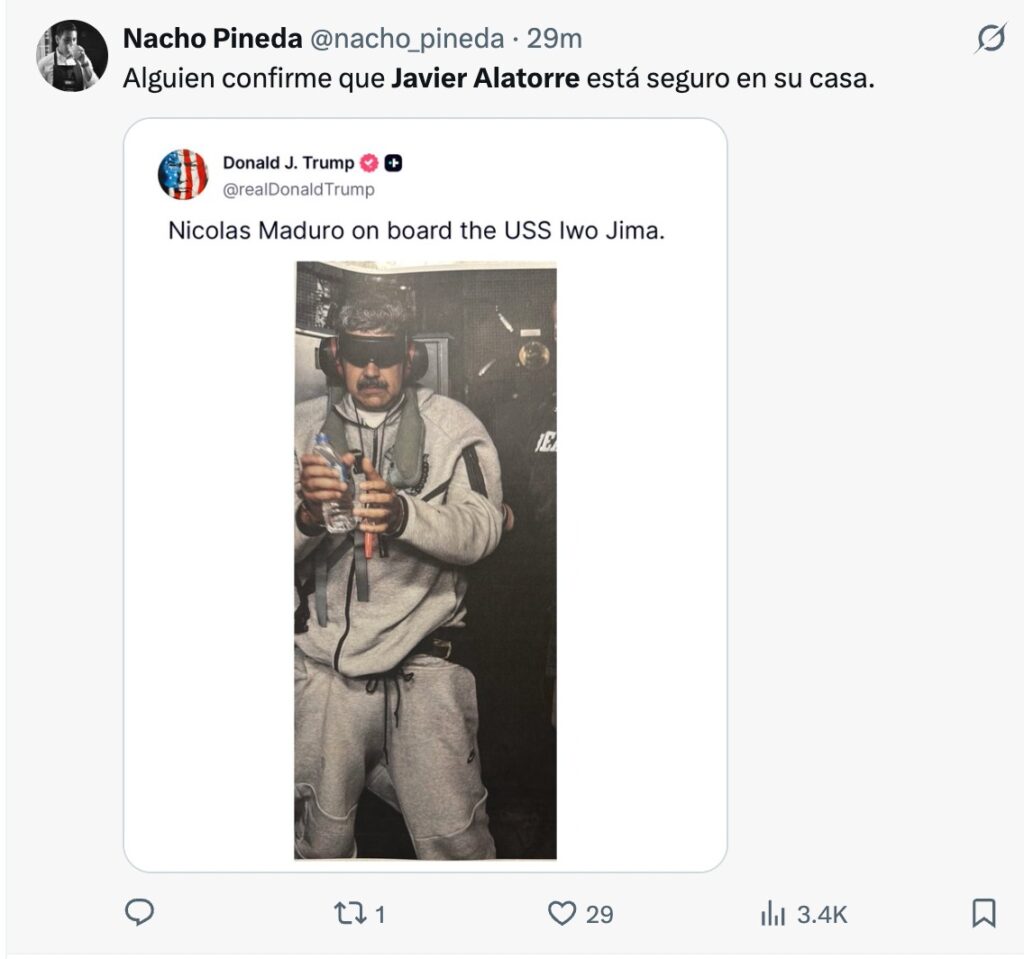This screenshot has width=1024, height=959.
Task: Click the reply speech bubble icon
Action: [x=139, y=912]
